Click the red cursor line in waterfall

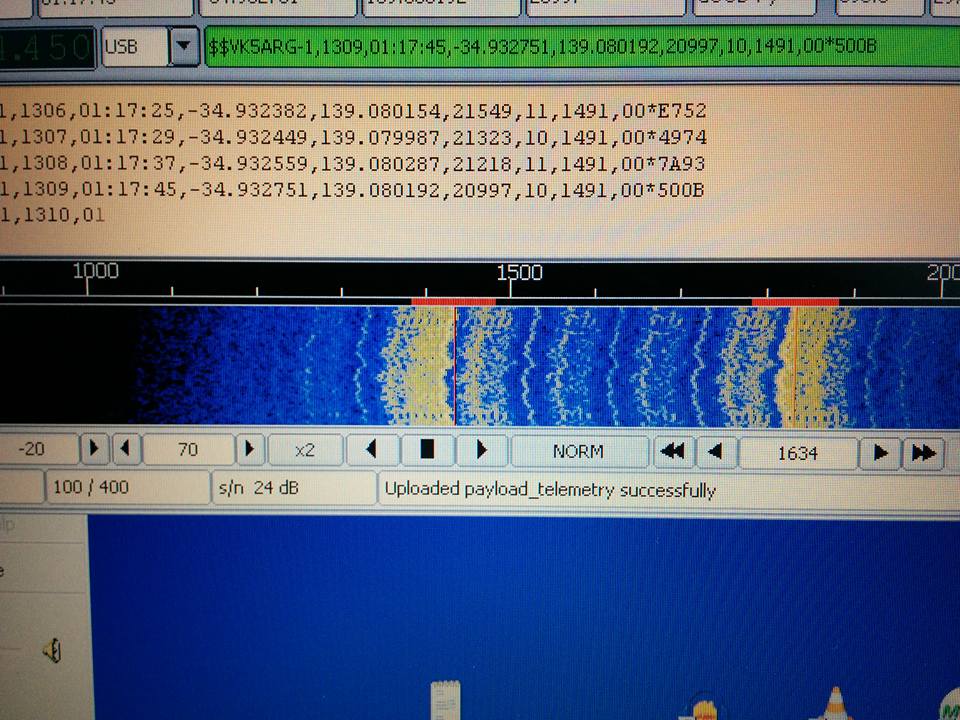pos(455,366)
